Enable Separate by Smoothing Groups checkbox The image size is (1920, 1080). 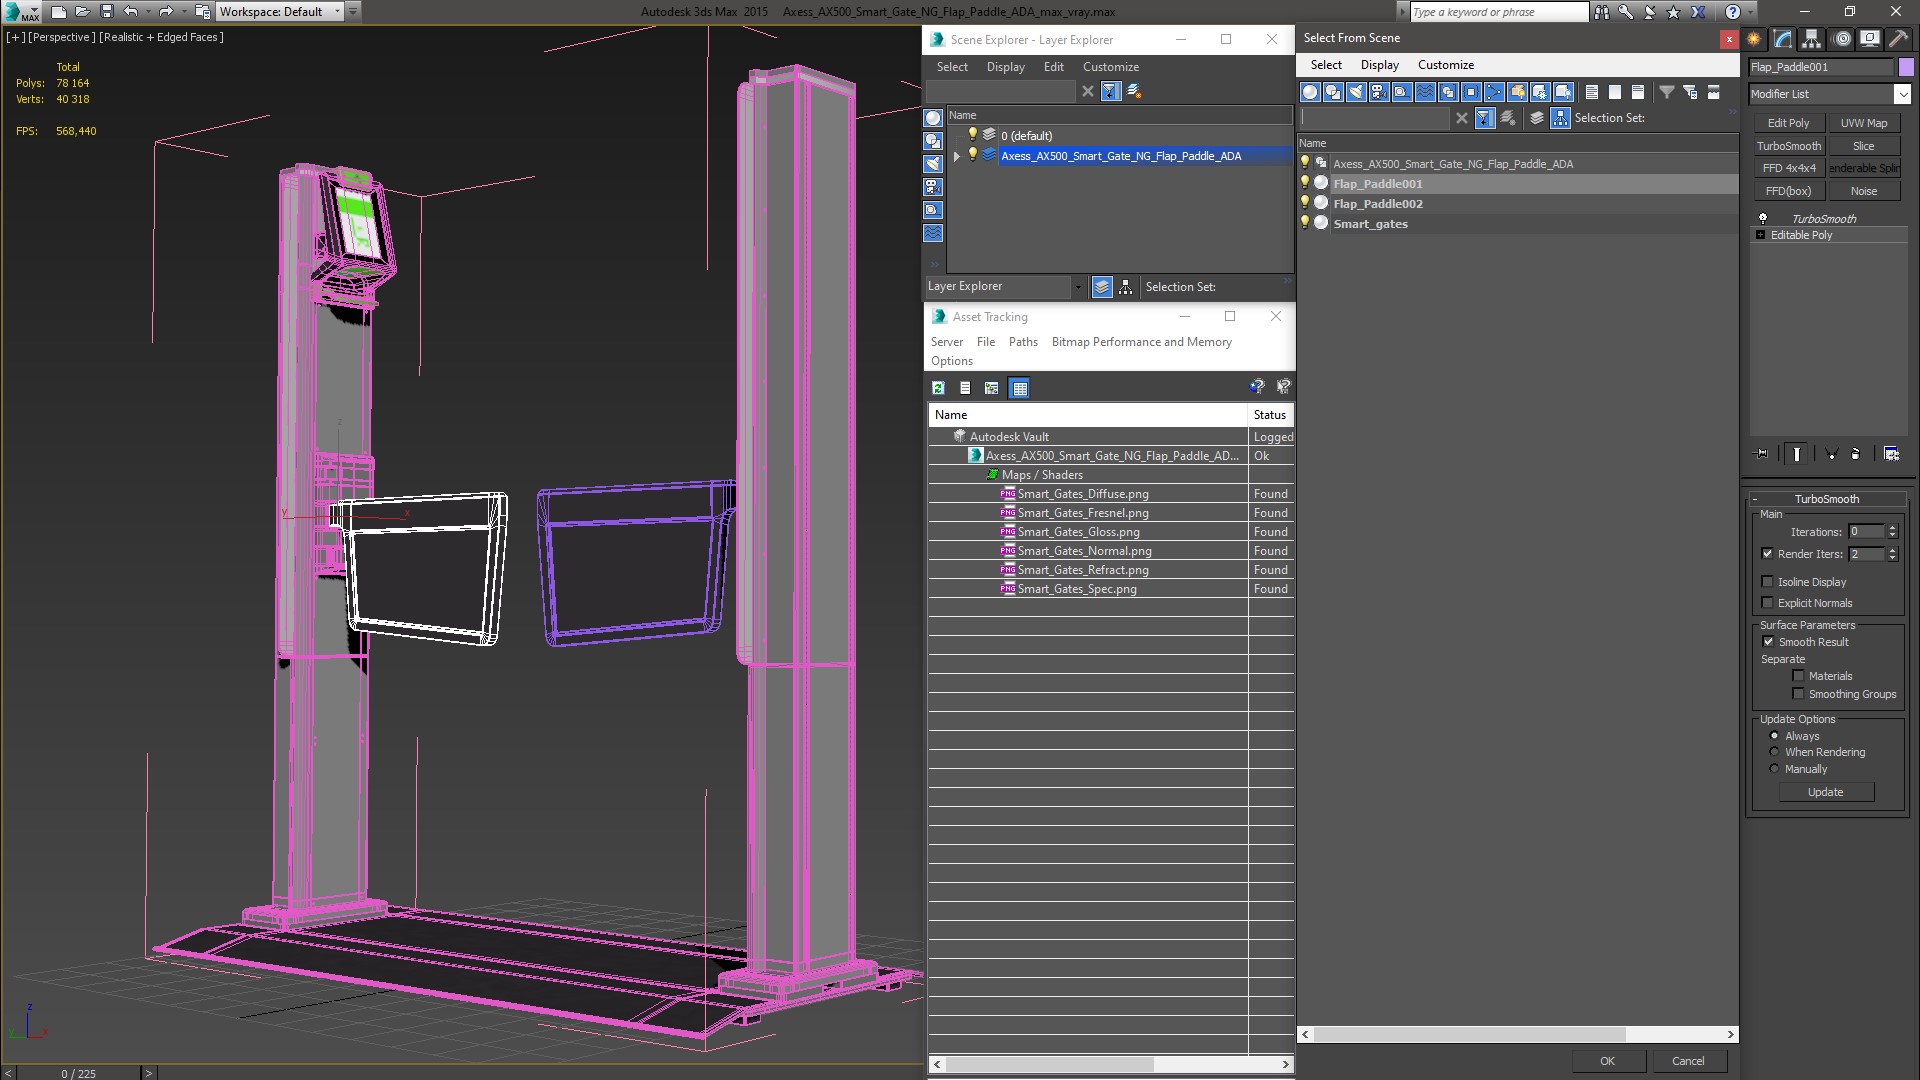pos(1798,694)
